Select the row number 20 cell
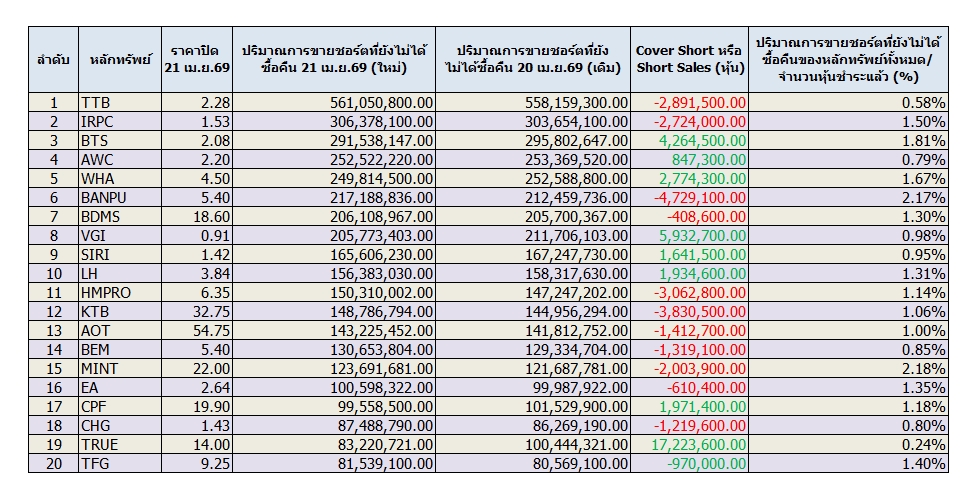Image resolution: width=978 pixels, height=498 pixels. point(52,463)
